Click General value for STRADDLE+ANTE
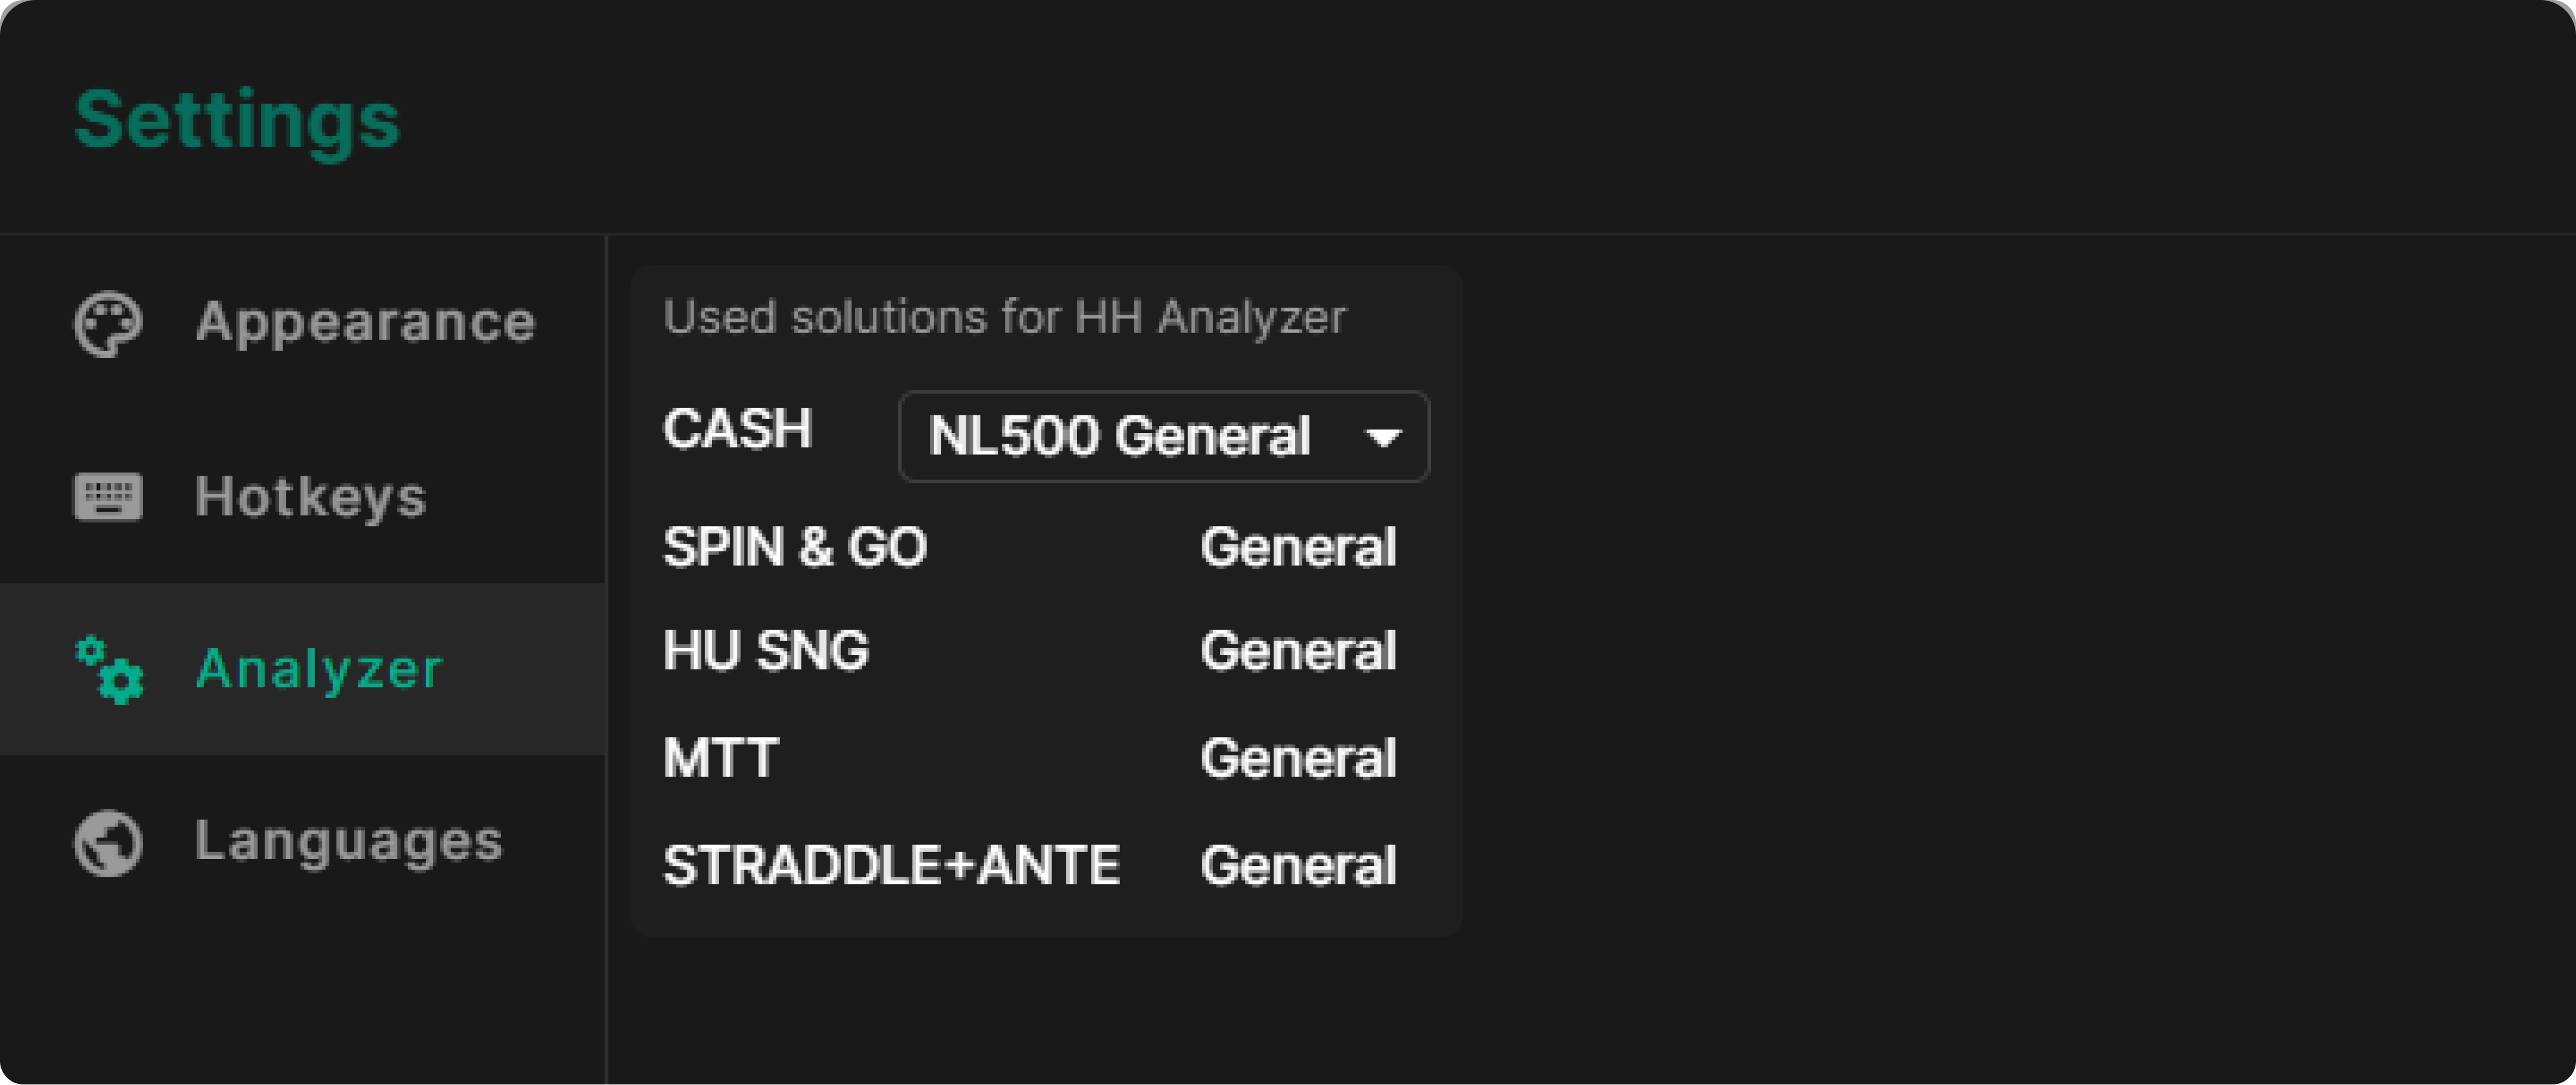Image resolution: width=2576 pixels, height=1085 pixels. (x=1298, y=865)
